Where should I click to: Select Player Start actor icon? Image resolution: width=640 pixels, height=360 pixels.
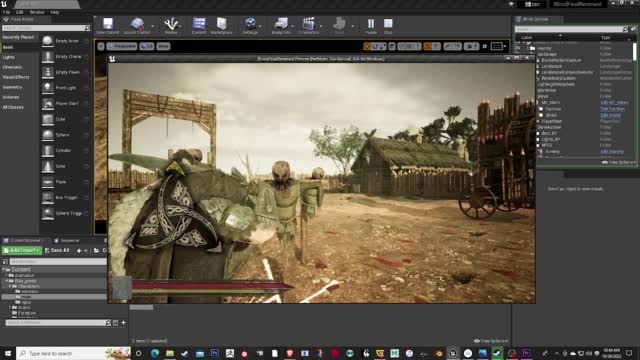pyautogui.click(x=48, y=104)
